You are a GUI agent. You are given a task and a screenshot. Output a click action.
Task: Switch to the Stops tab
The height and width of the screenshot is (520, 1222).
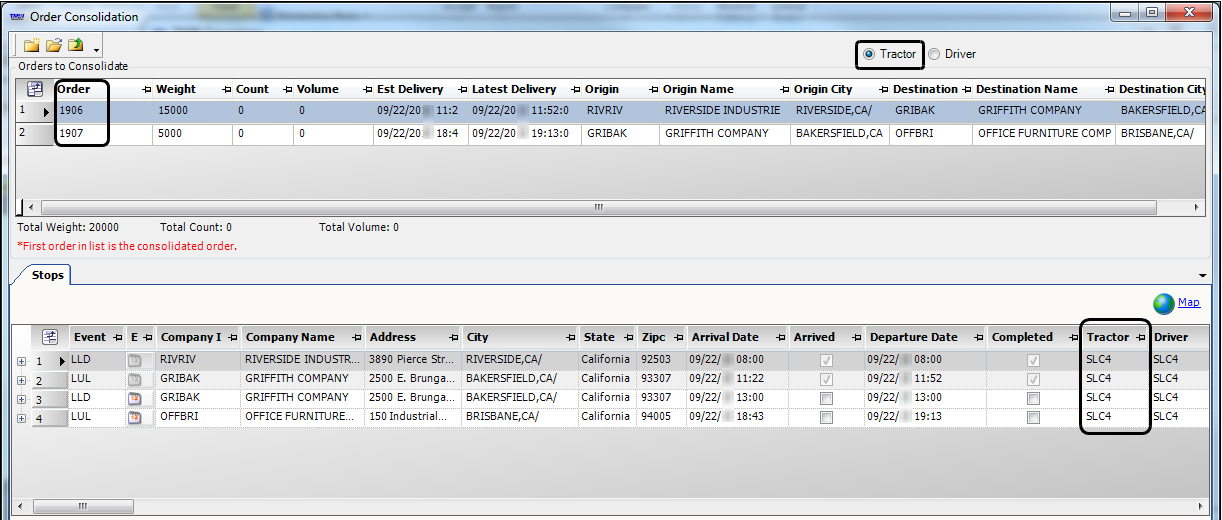pyautogui.click(x=47, y=275)
